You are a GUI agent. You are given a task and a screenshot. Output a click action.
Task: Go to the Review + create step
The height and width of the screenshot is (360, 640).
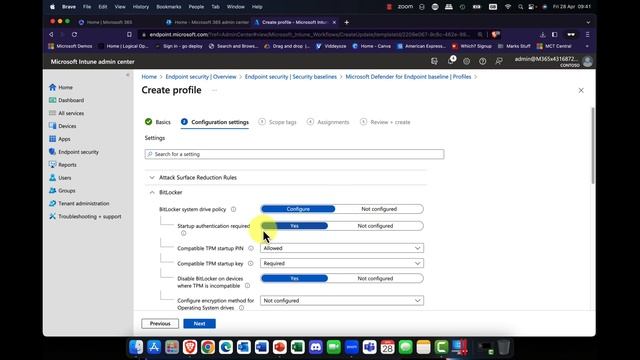point(385,122)
